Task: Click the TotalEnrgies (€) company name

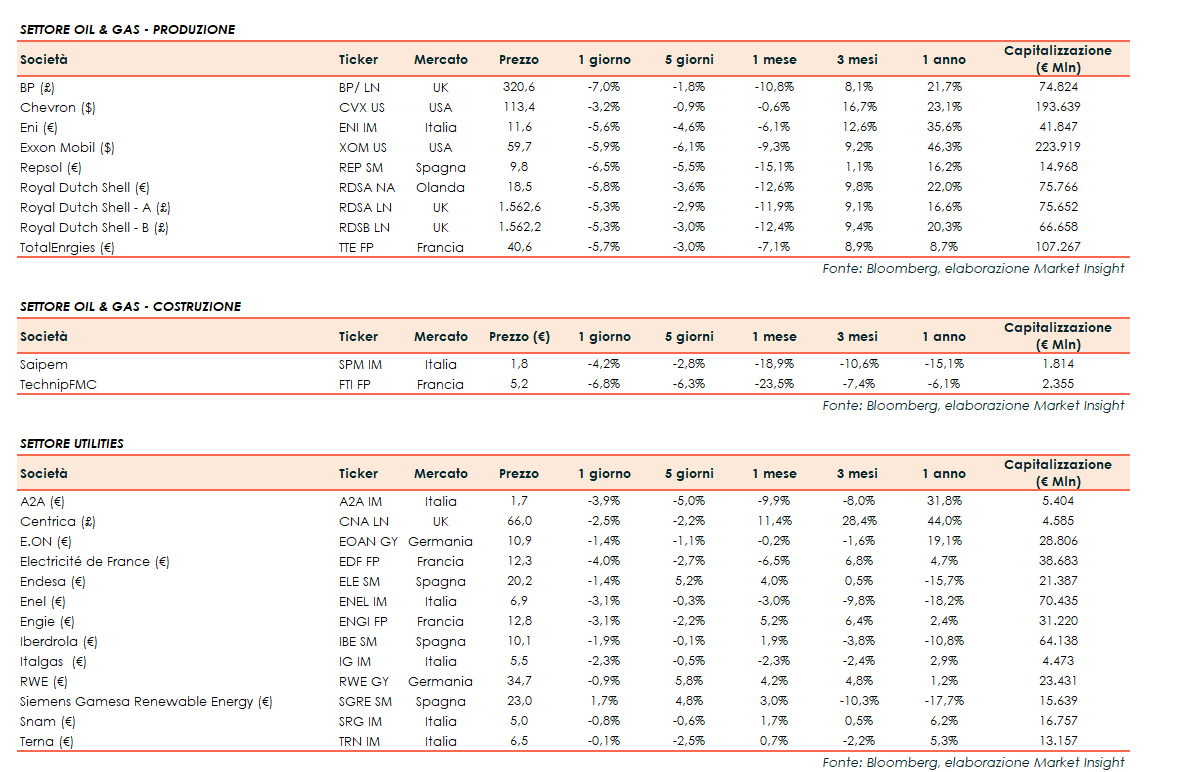Action: [67, 247]
